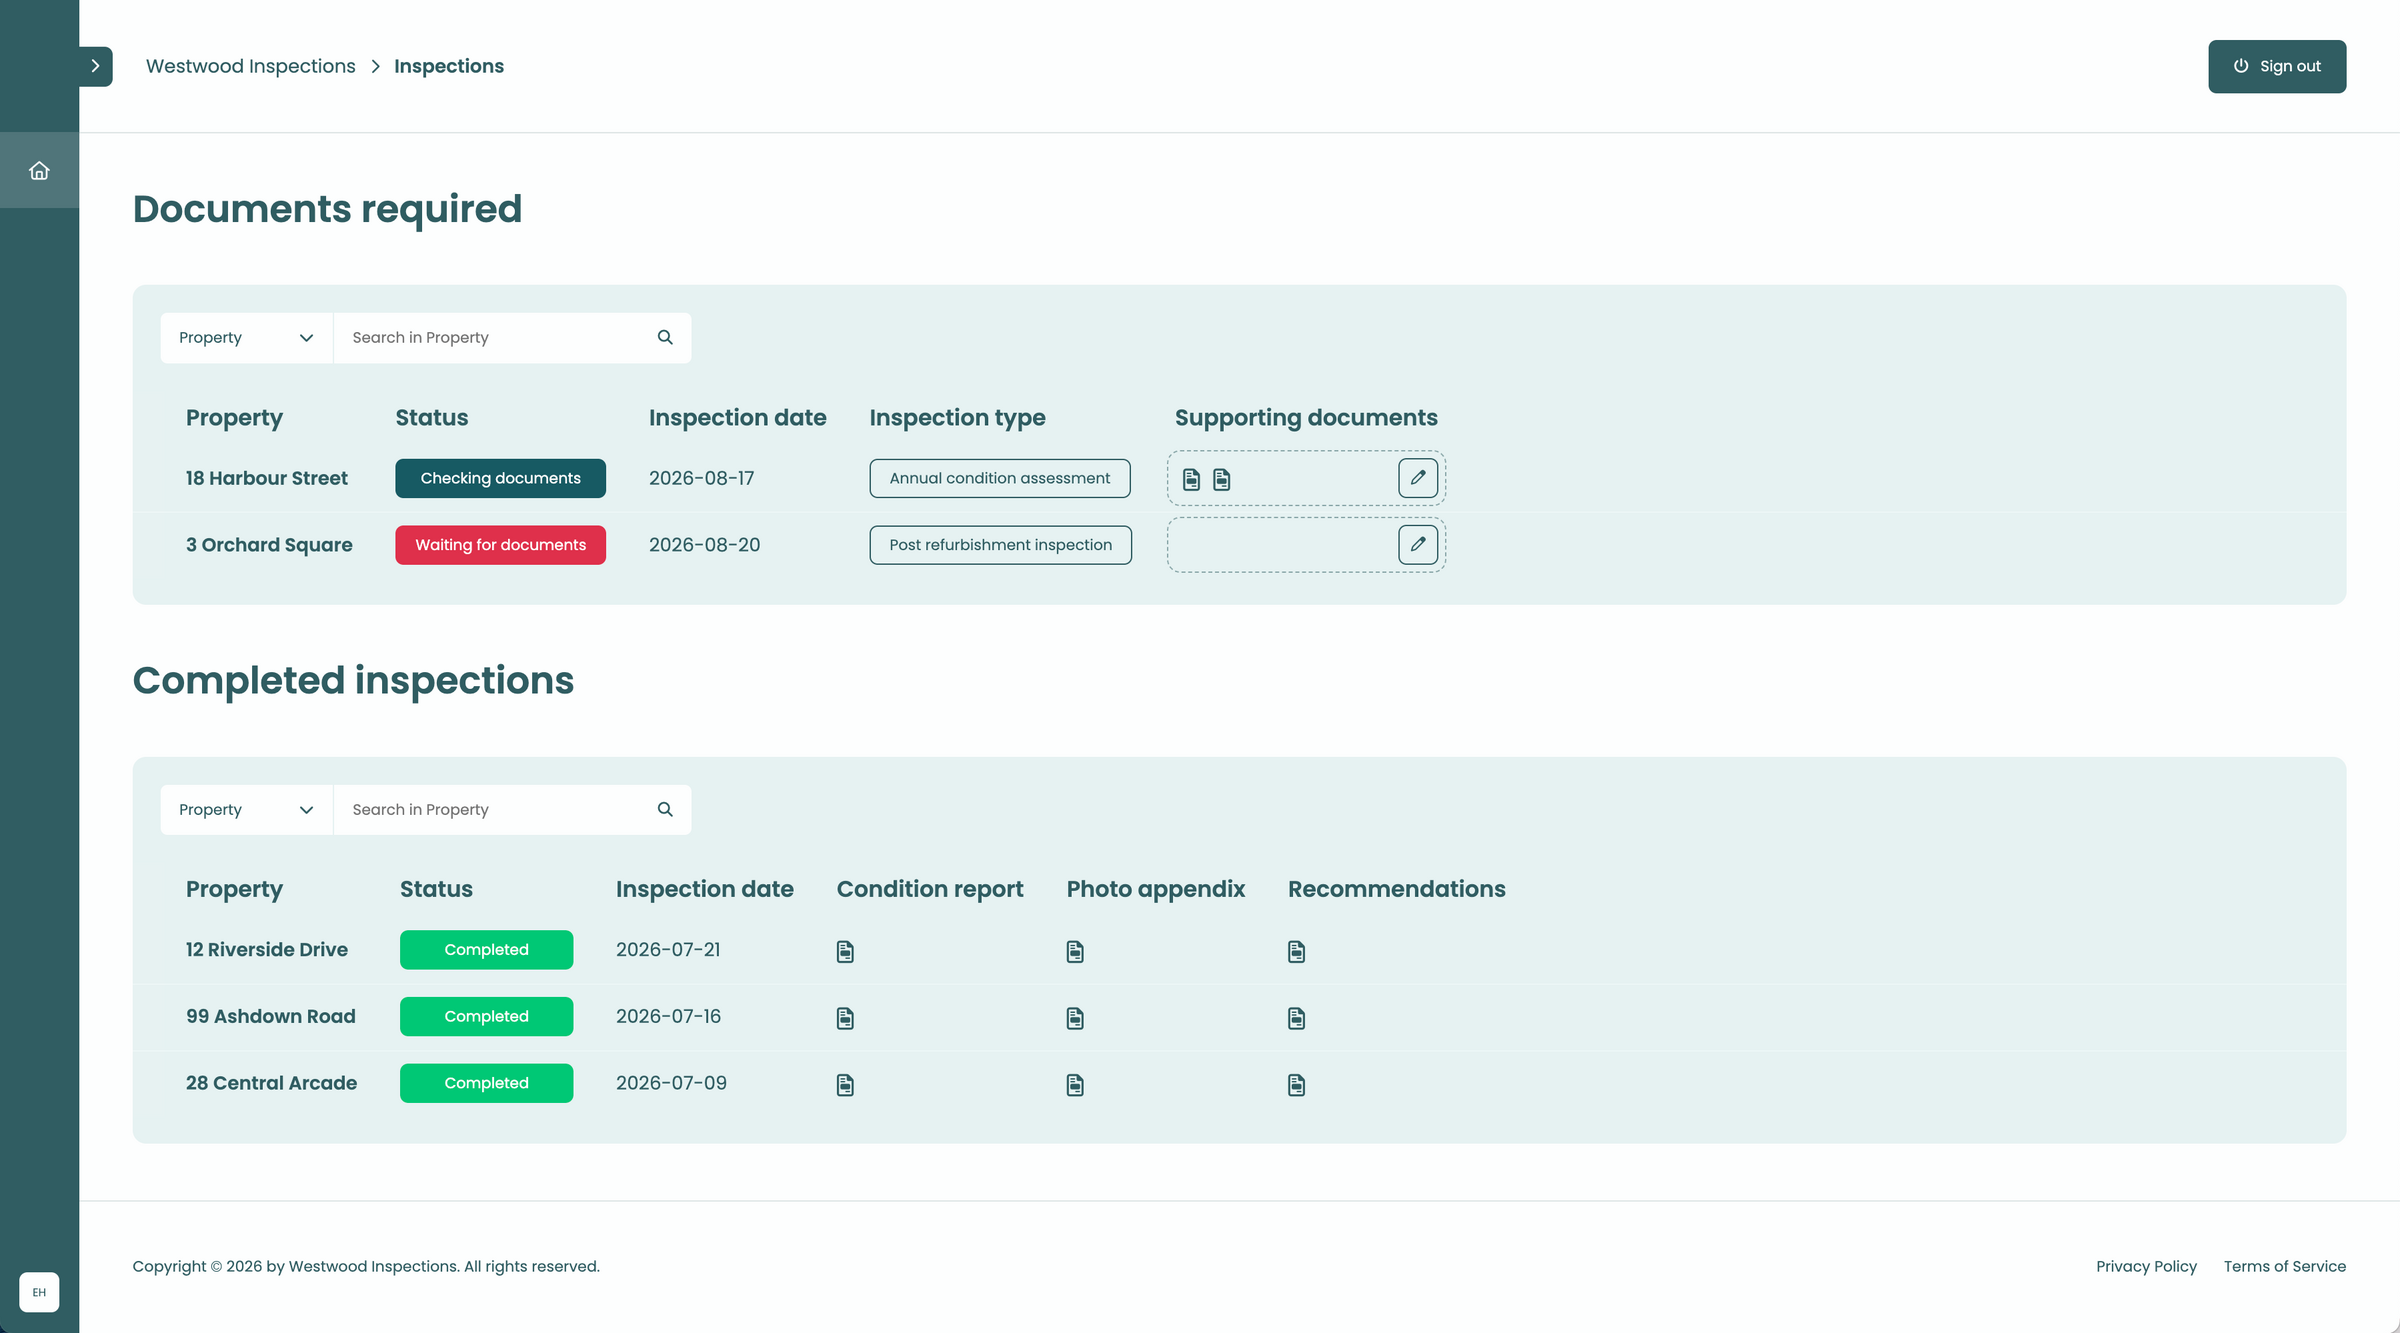Open condition report for 12 Riverside Drive
Image resolution: width=2400 pixels, height=1333 pixels.
(x=845, y=951)
